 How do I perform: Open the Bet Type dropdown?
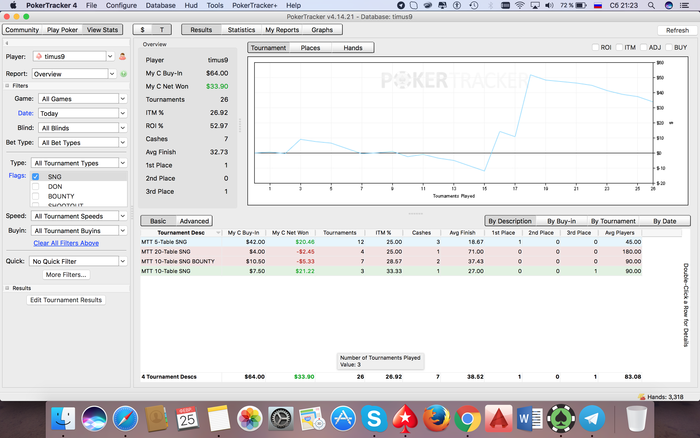click(x=83, y=143)
